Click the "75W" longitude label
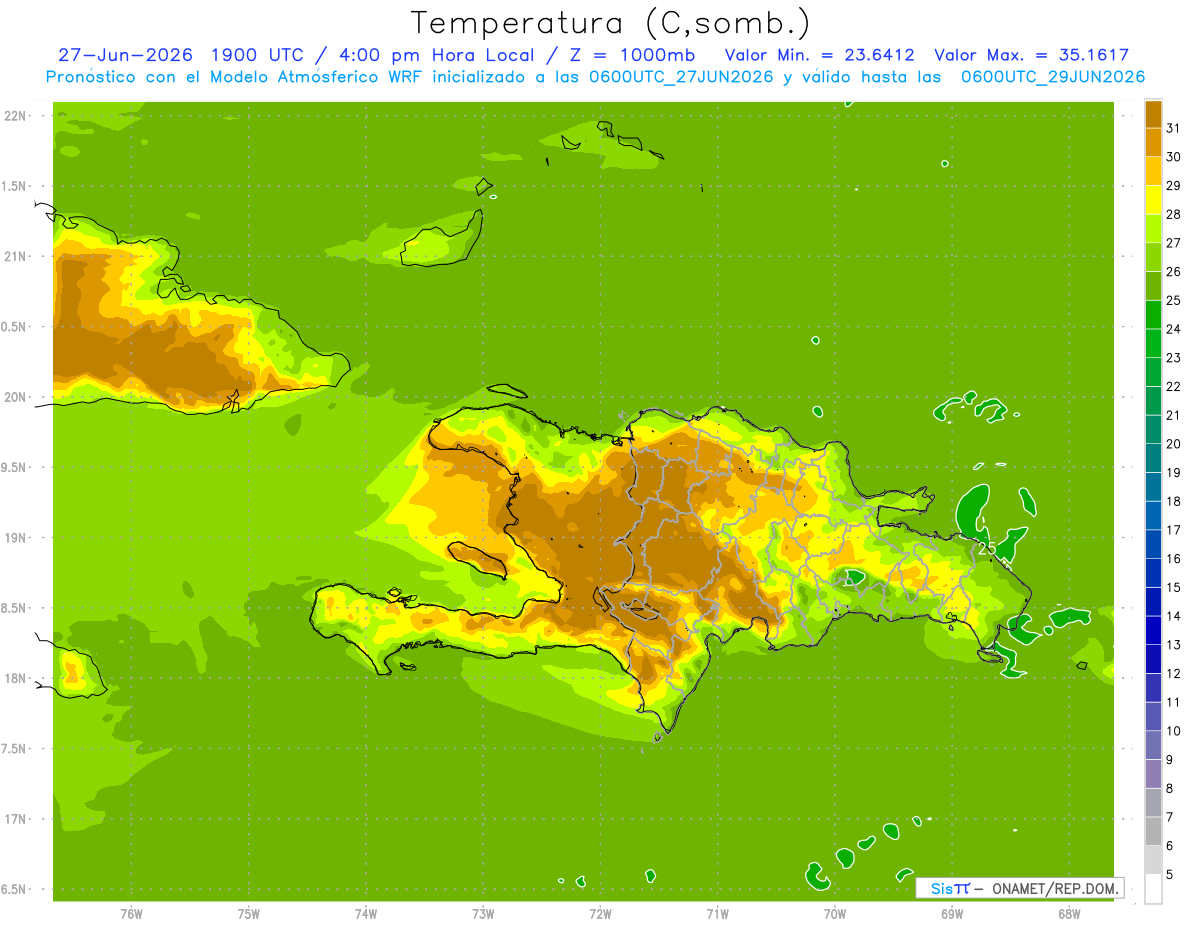1200x927 pixels. (x=249, y=913)
